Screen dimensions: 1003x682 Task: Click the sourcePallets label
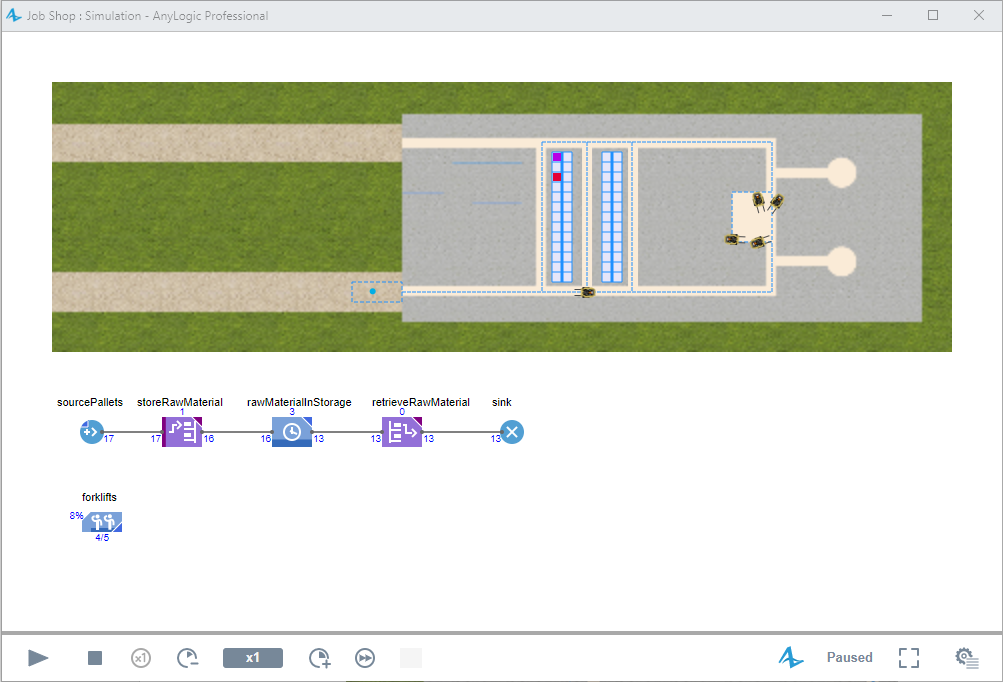point(90,402)
